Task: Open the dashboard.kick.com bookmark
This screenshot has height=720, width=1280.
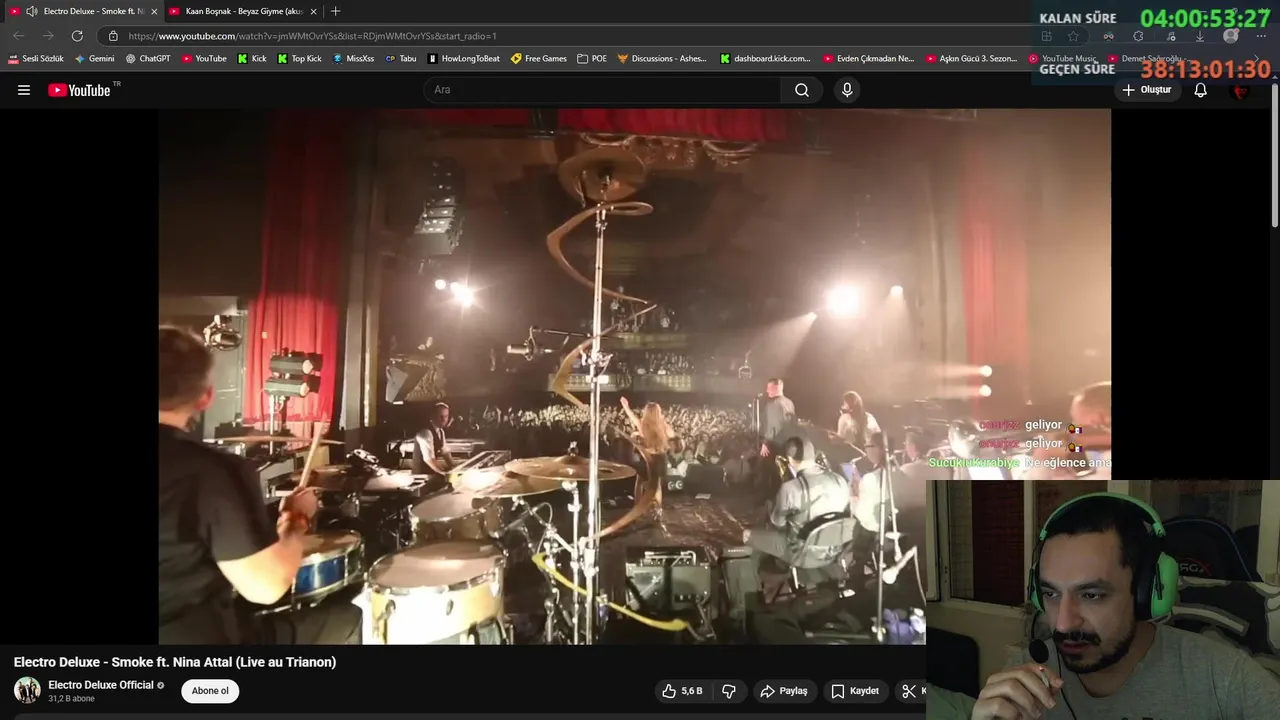Action: 765,59
